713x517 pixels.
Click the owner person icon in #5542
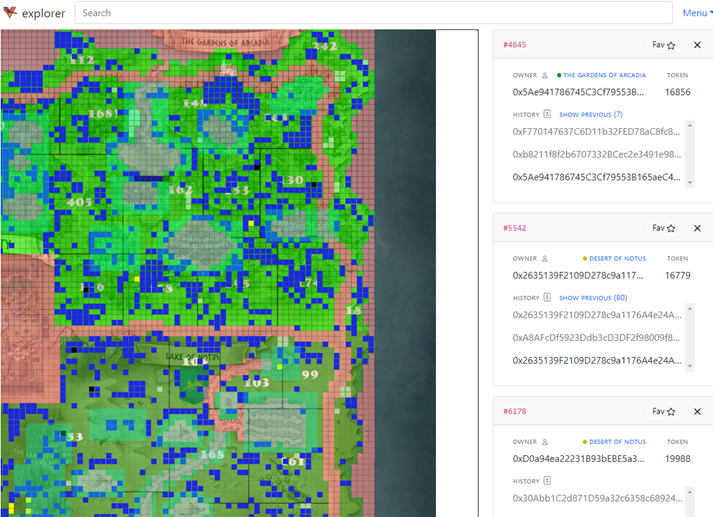point(545,258)
